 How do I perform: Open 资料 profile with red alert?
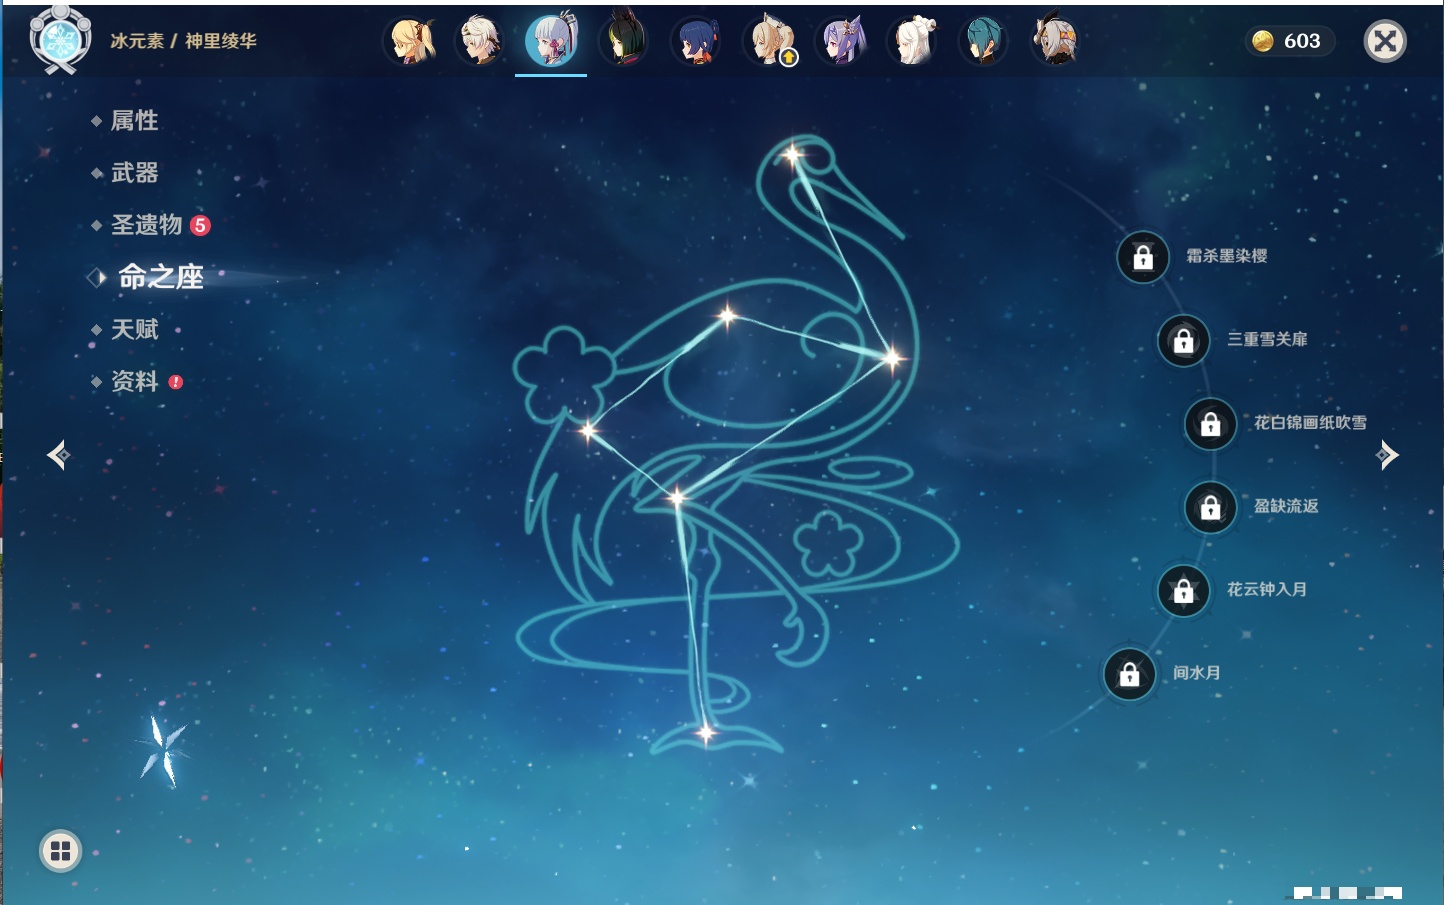(x=134, y=382)
